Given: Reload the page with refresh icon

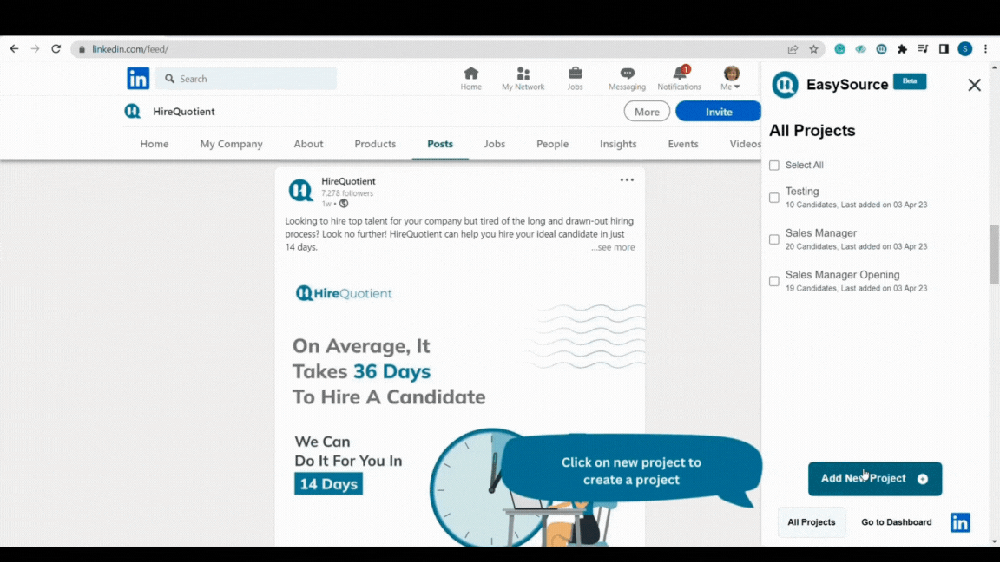Looking at the screenshot, I should [x=56, y=49].
